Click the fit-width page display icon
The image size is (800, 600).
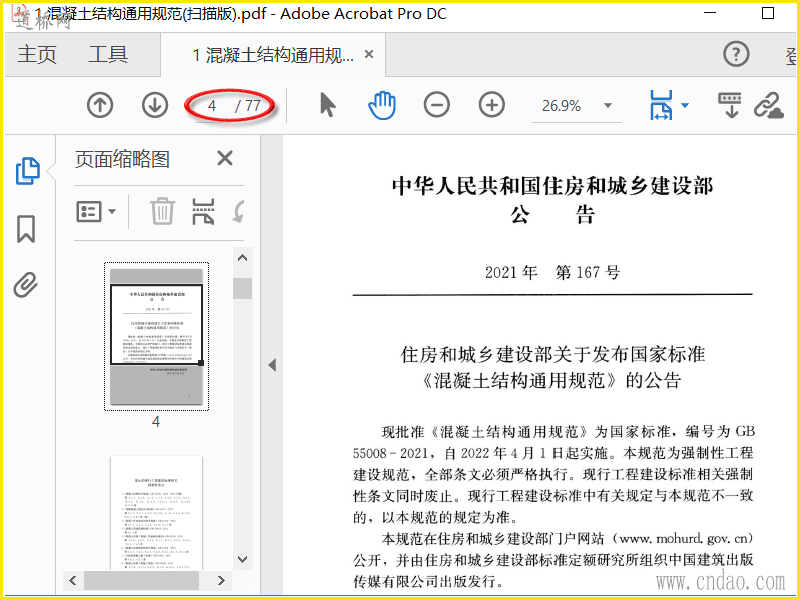(662, 106)
